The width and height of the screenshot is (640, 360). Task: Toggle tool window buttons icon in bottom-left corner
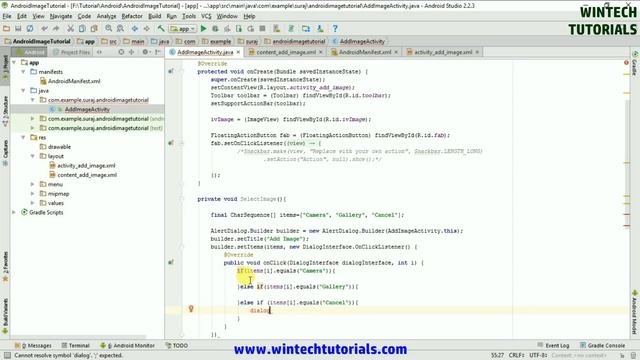(x=7, y=356)
